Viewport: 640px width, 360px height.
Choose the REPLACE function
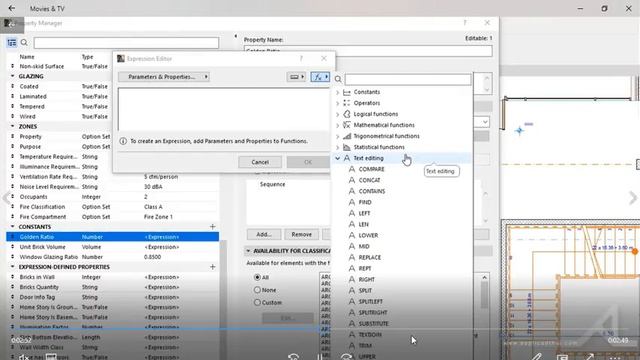coord(370,258)
